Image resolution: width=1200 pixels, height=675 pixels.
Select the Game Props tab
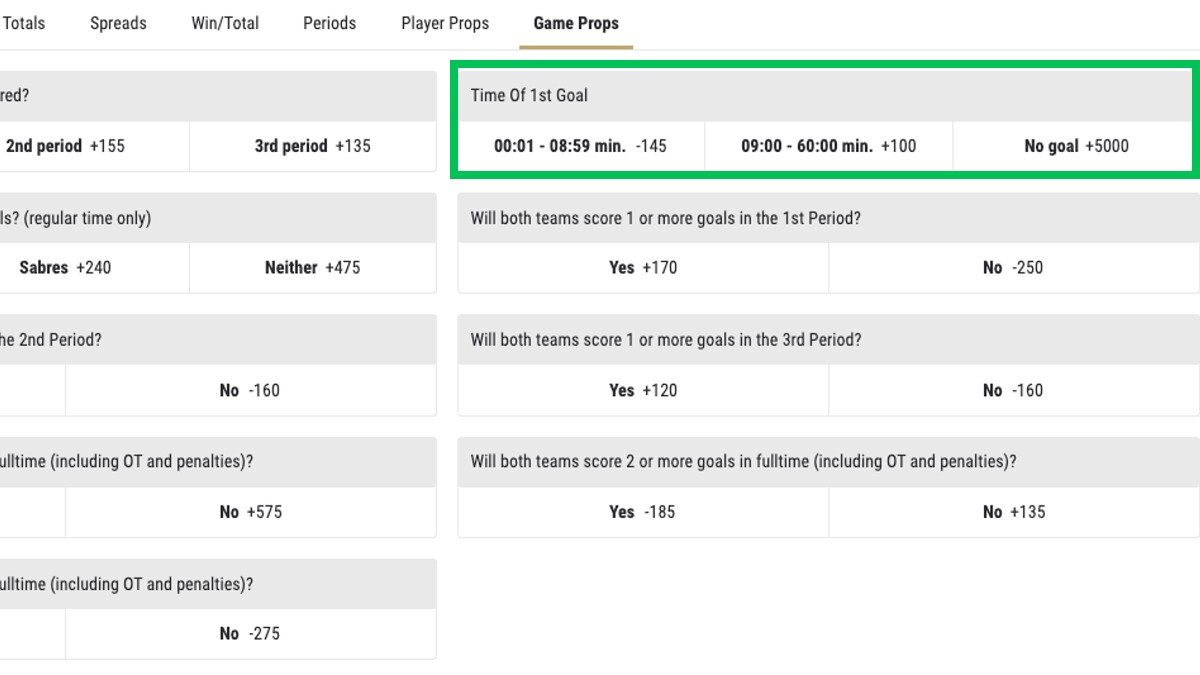pyautogui.click(x=576, y=23)
